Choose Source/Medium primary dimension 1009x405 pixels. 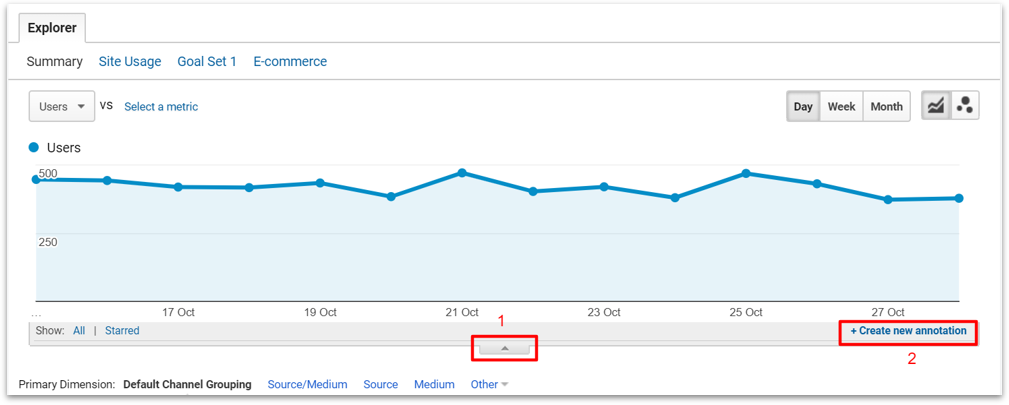click(x=307, y=384)
